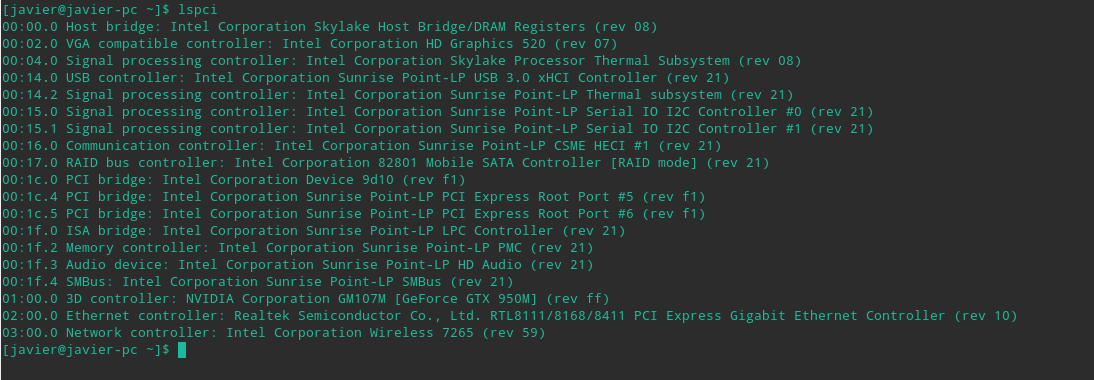The height and width of the screenshot is (380, 1094).
Task: Click the Sunrise Point-LP Thermal subsystem line
Action: coord(398,95)
